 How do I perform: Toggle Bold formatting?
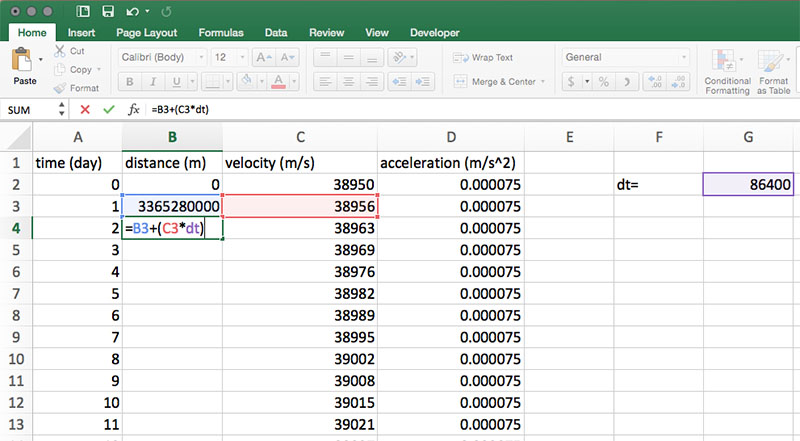point(131,82)
